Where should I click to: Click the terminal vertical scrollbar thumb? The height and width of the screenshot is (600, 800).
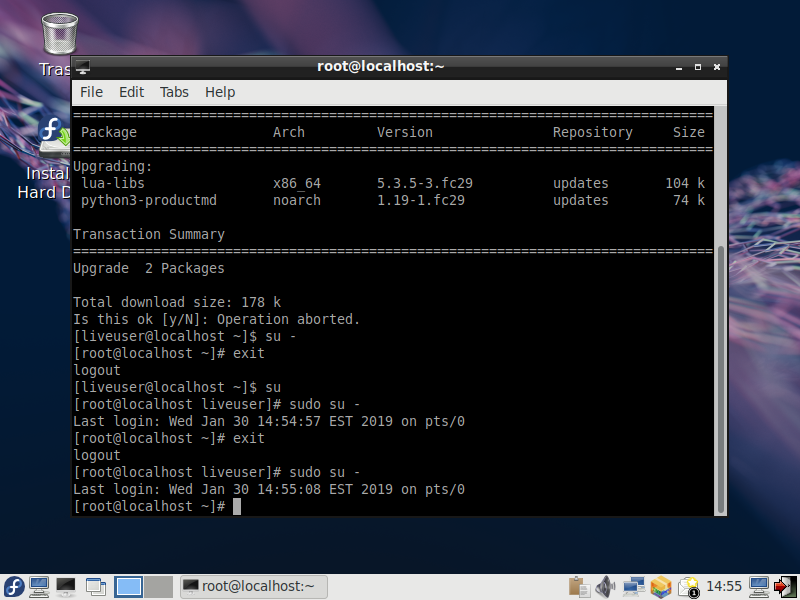(x=720, y=380)
